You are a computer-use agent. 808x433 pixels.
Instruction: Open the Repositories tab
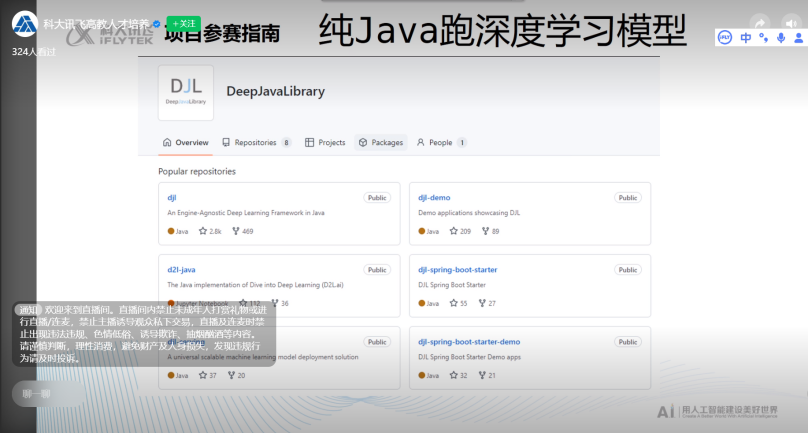(257, 142)
